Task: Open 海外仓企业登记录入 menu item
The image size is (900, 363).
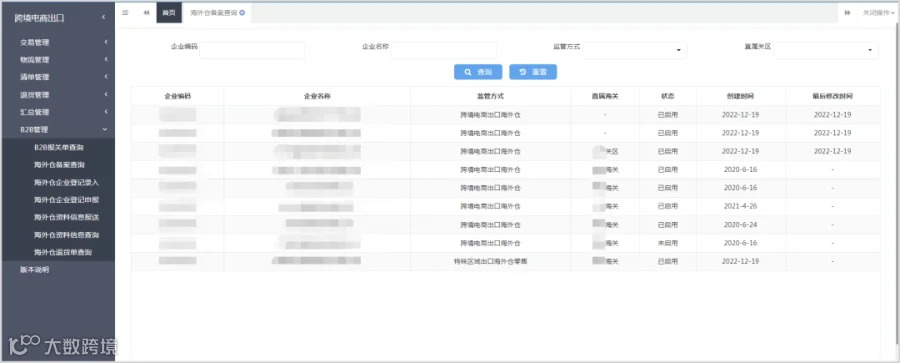Action: (66, 183)
